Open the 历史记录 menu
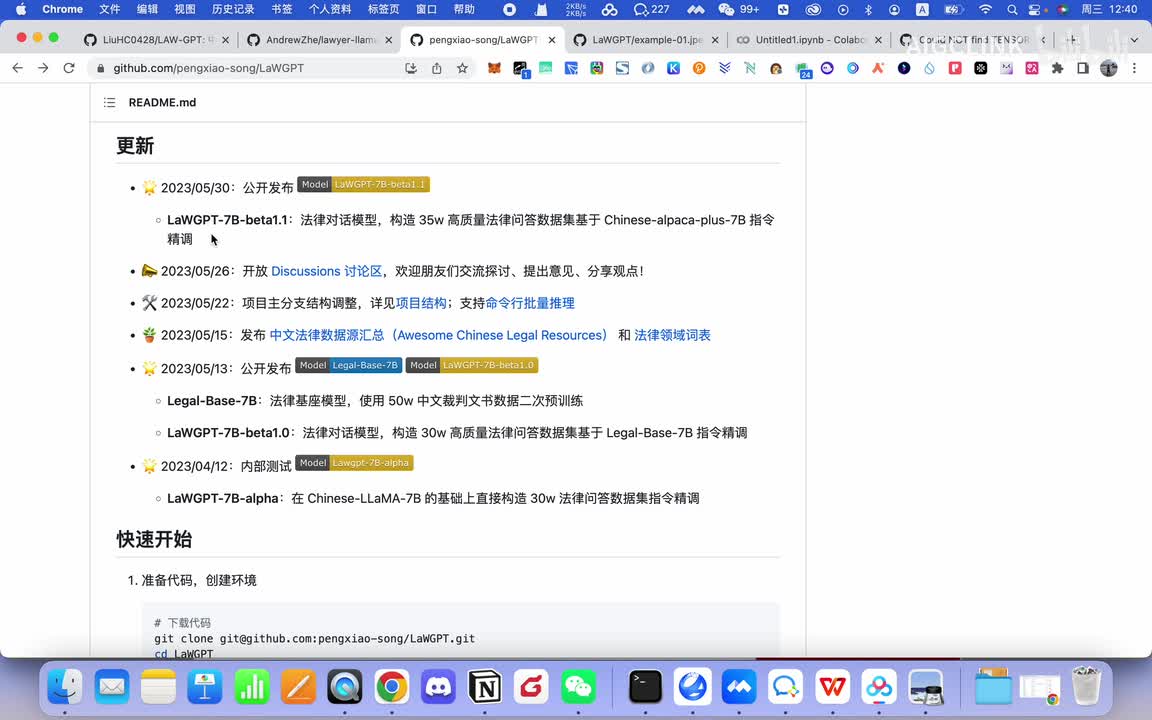This screenshot has height=720, width=1152. point(233,9)
